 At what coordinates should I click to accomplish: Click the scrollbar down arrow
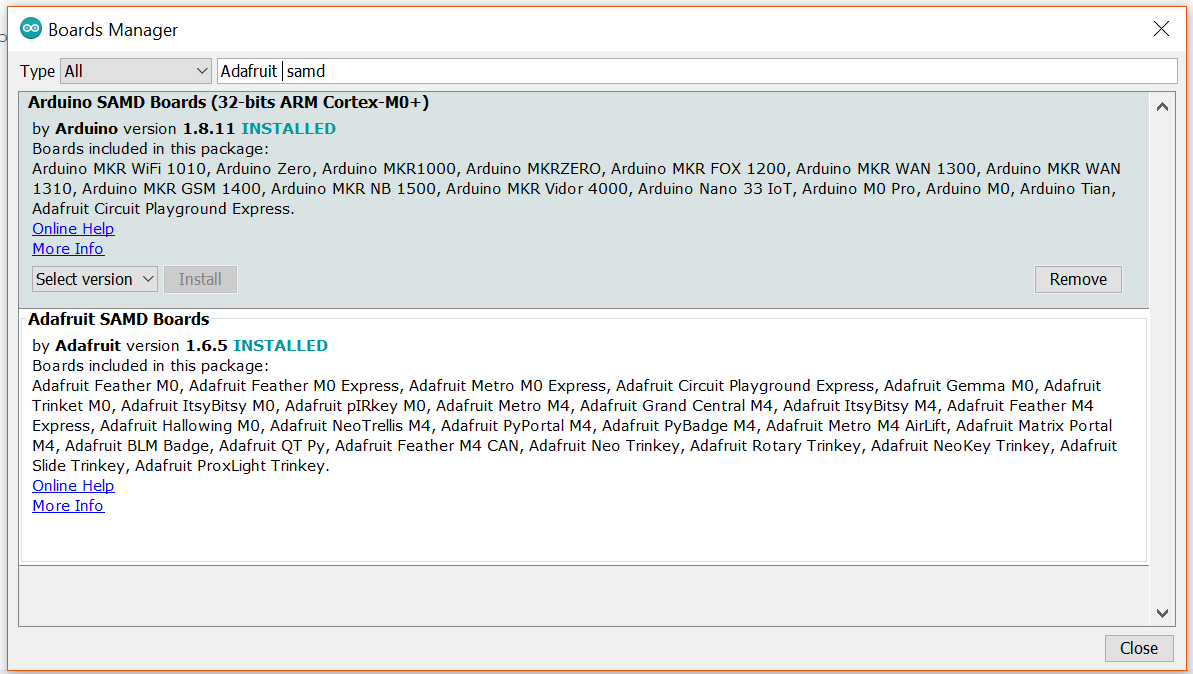point(1162,613)
